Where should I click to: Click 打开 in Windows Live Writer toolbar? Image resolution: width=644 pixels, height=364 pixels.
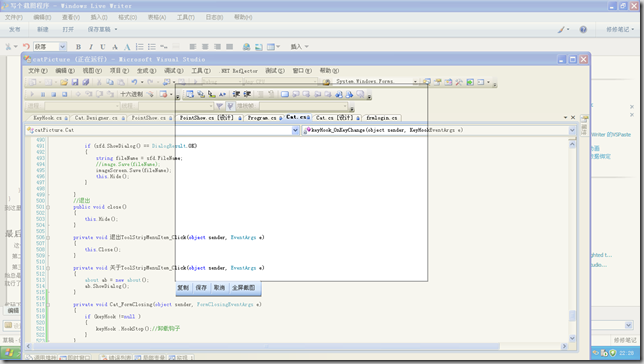(x=68, y=29)
